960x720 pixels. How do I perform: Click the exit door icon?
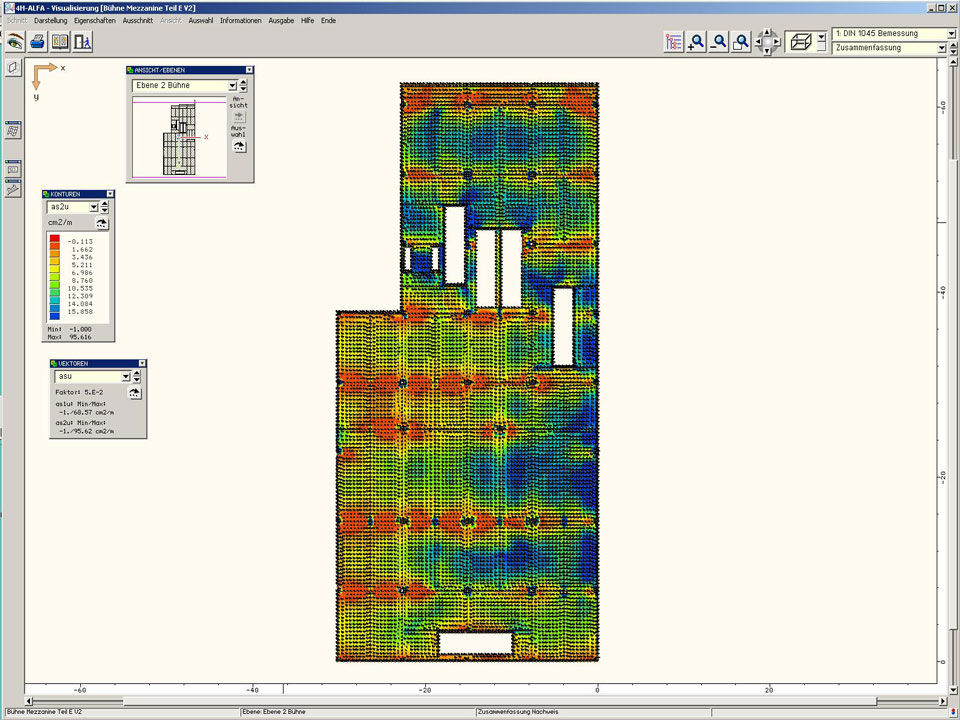83,42
